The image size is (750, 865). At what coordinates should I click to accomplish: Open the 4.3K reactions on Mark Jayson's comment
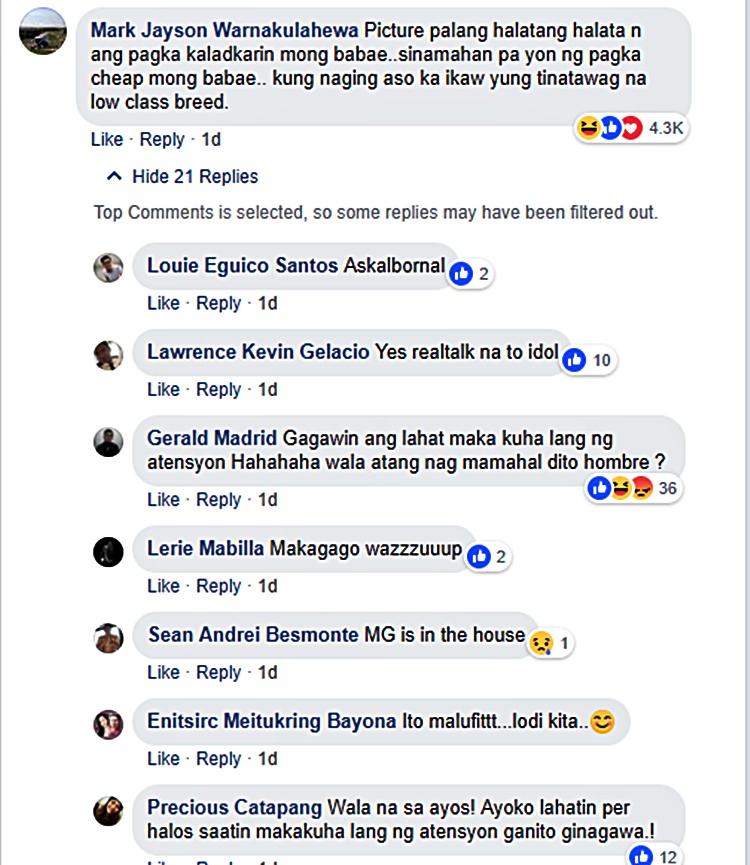pyautogui.click(x=631, y=128)
